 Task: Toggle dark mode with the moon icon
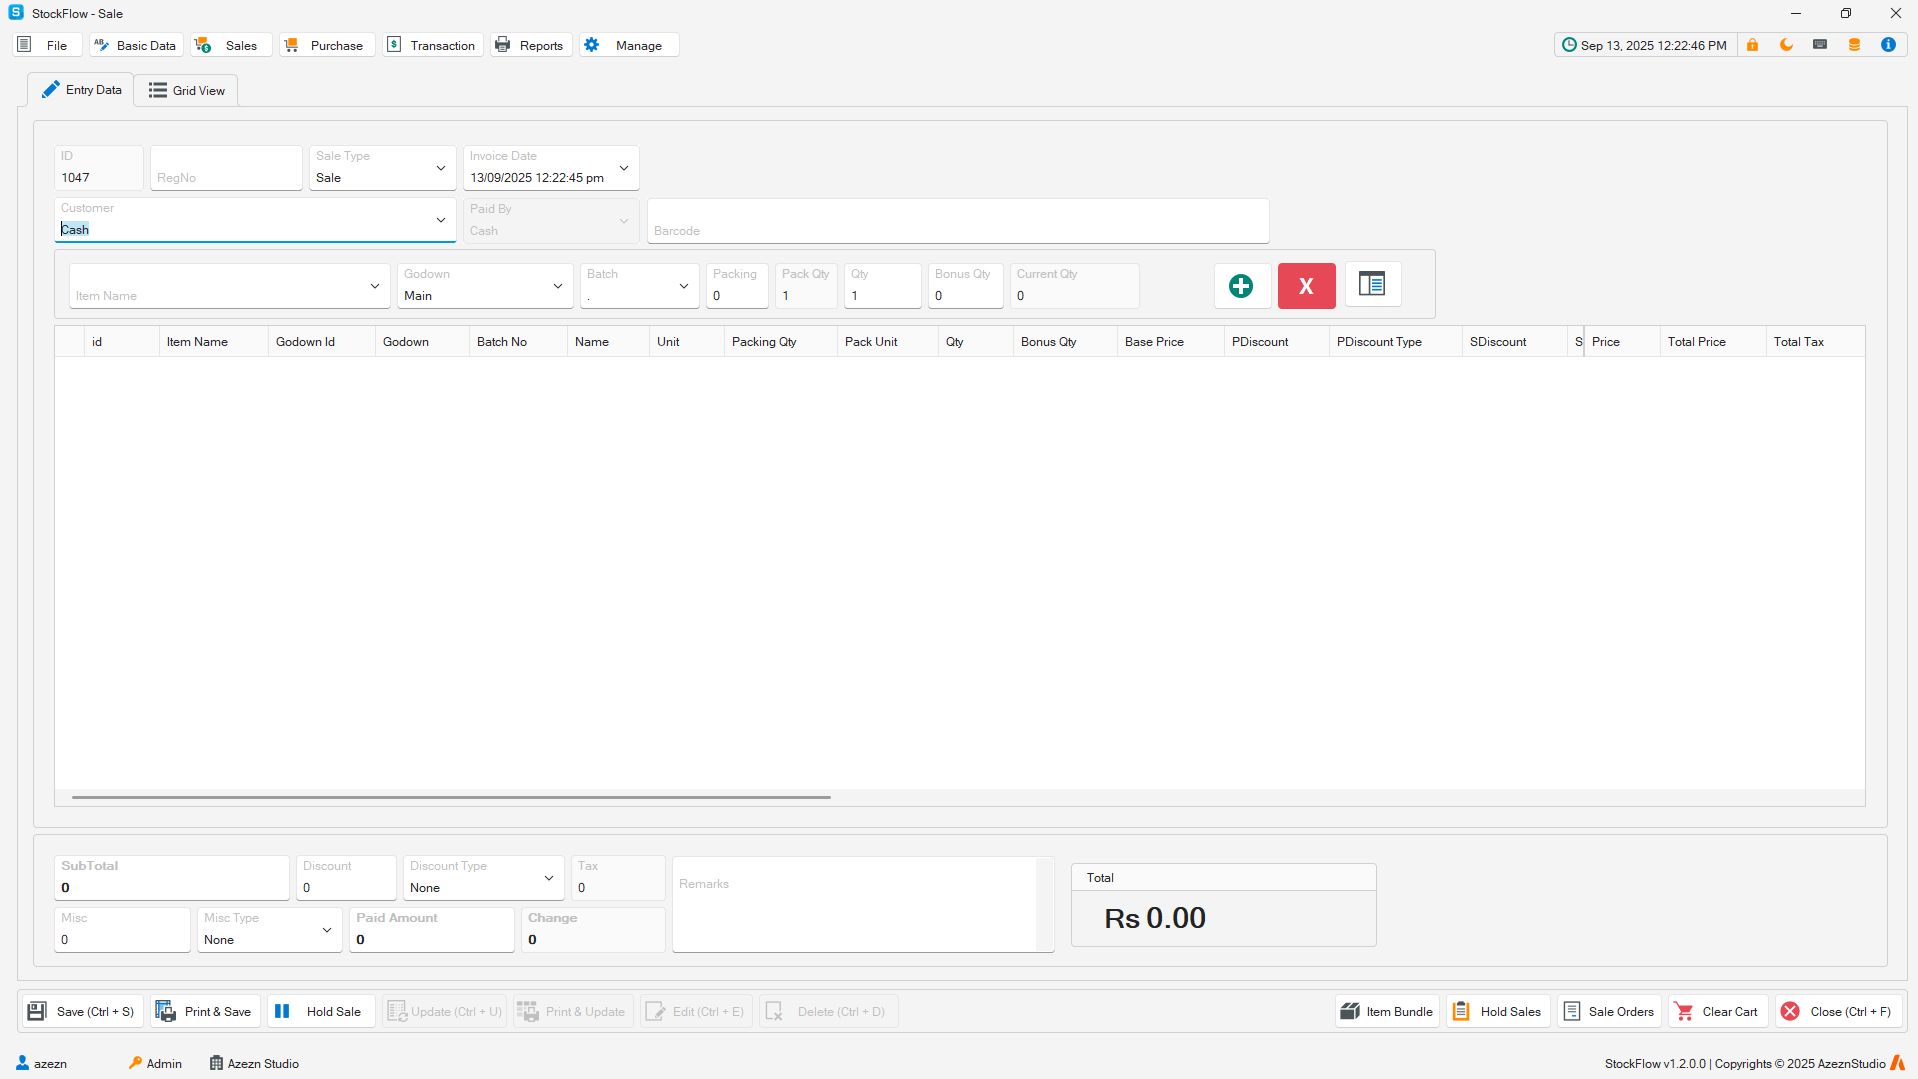coord(1786,45)
